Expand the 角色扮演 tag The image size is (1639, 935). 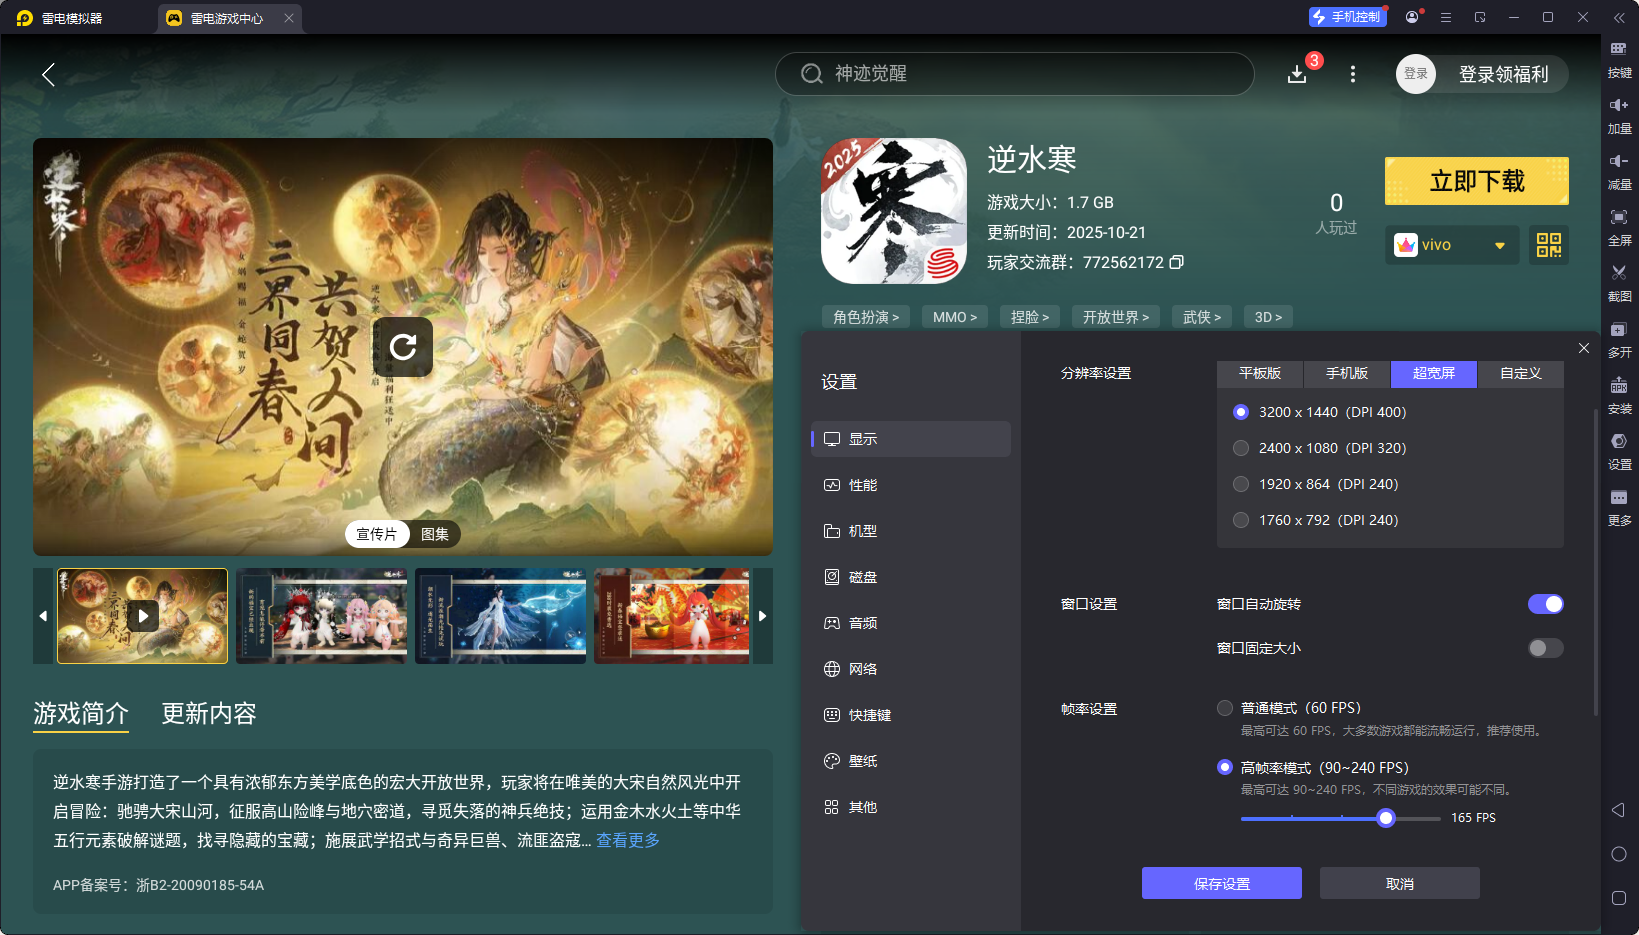[866, 317]
